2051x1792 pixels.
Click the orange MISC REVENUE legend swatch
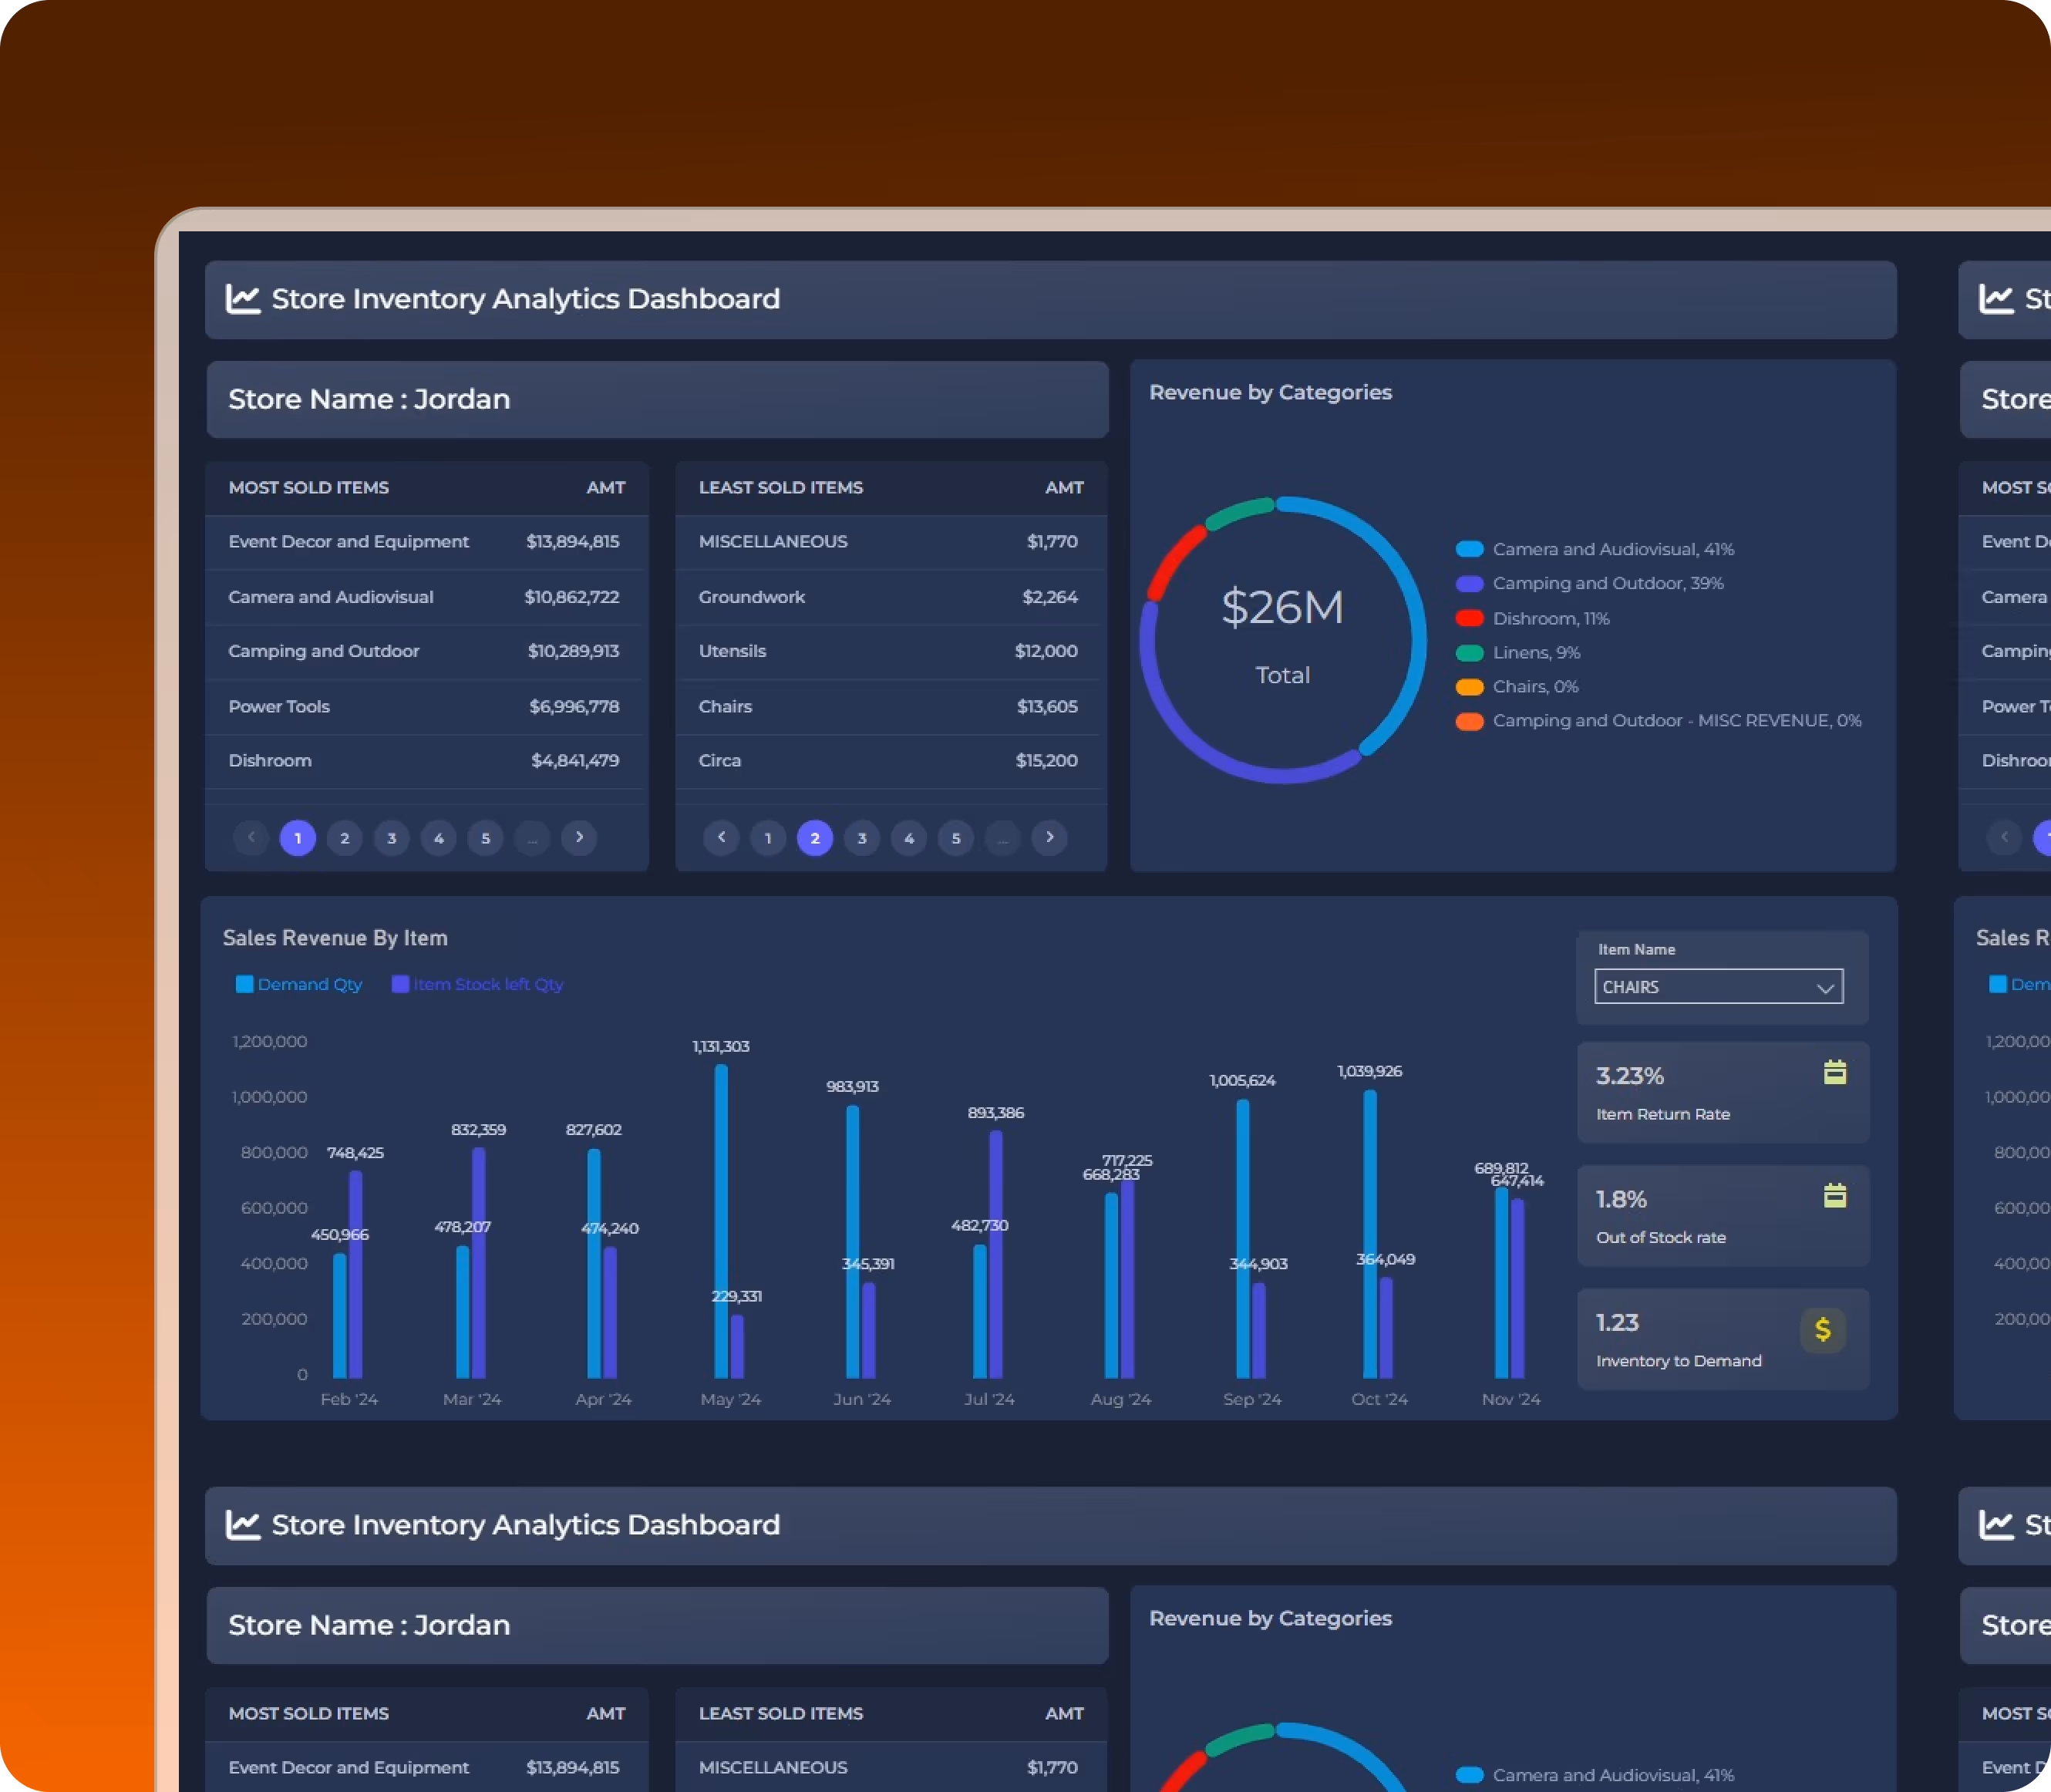[x=1469, y=721]
